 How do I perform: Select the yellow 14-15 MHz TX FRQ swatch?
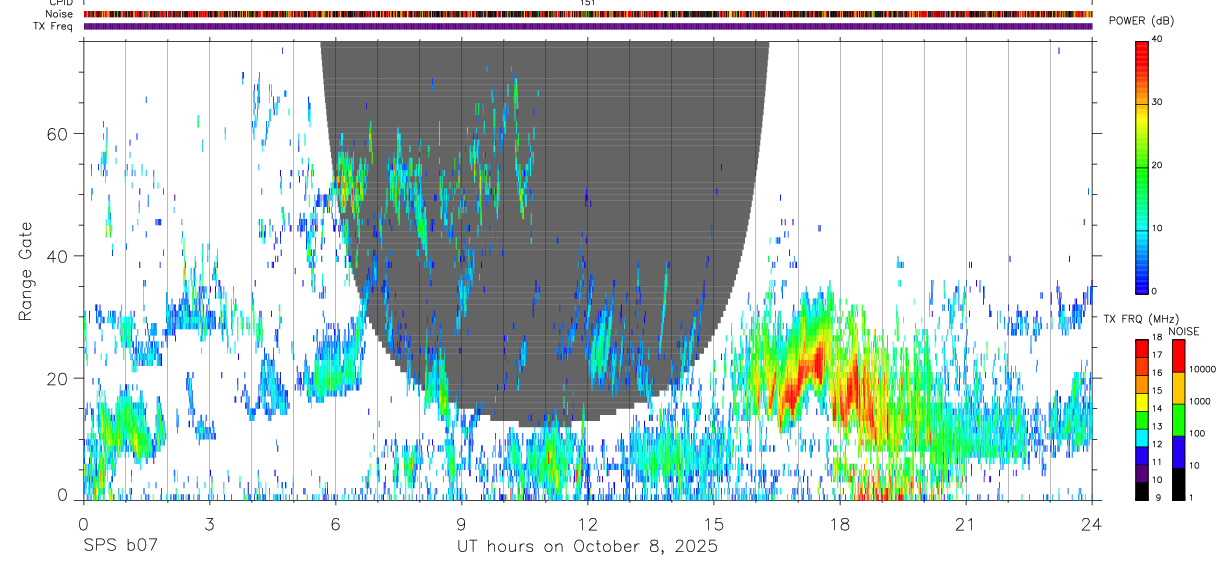(1141, 401)
